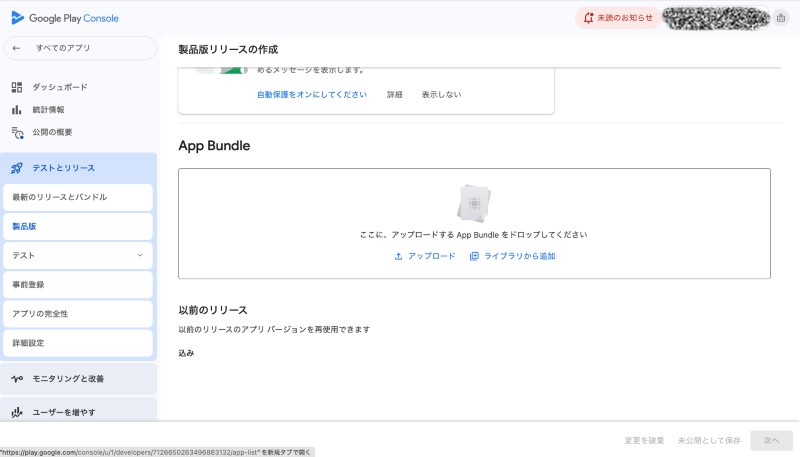Click the blurred account profile area
Screen dimensions: 800x457
(x=716, y=18)
